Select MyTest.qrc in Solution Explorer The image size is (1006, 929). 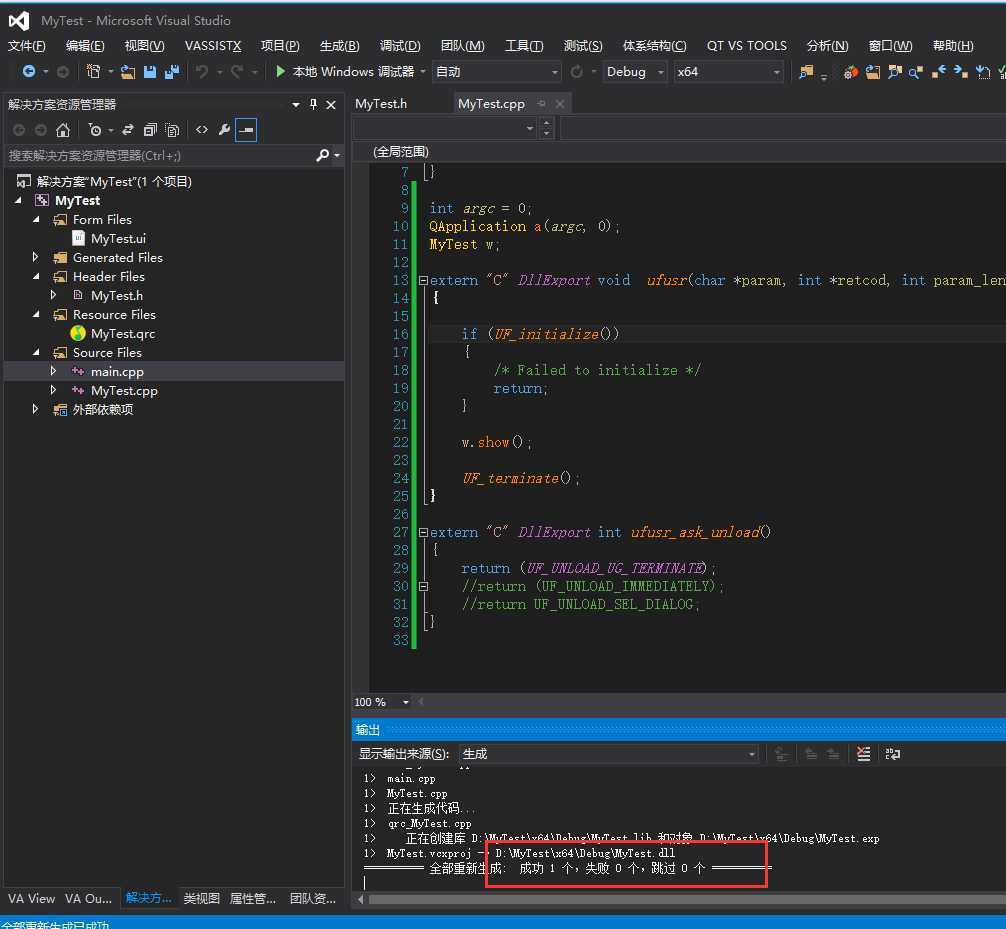coord(123,334)
